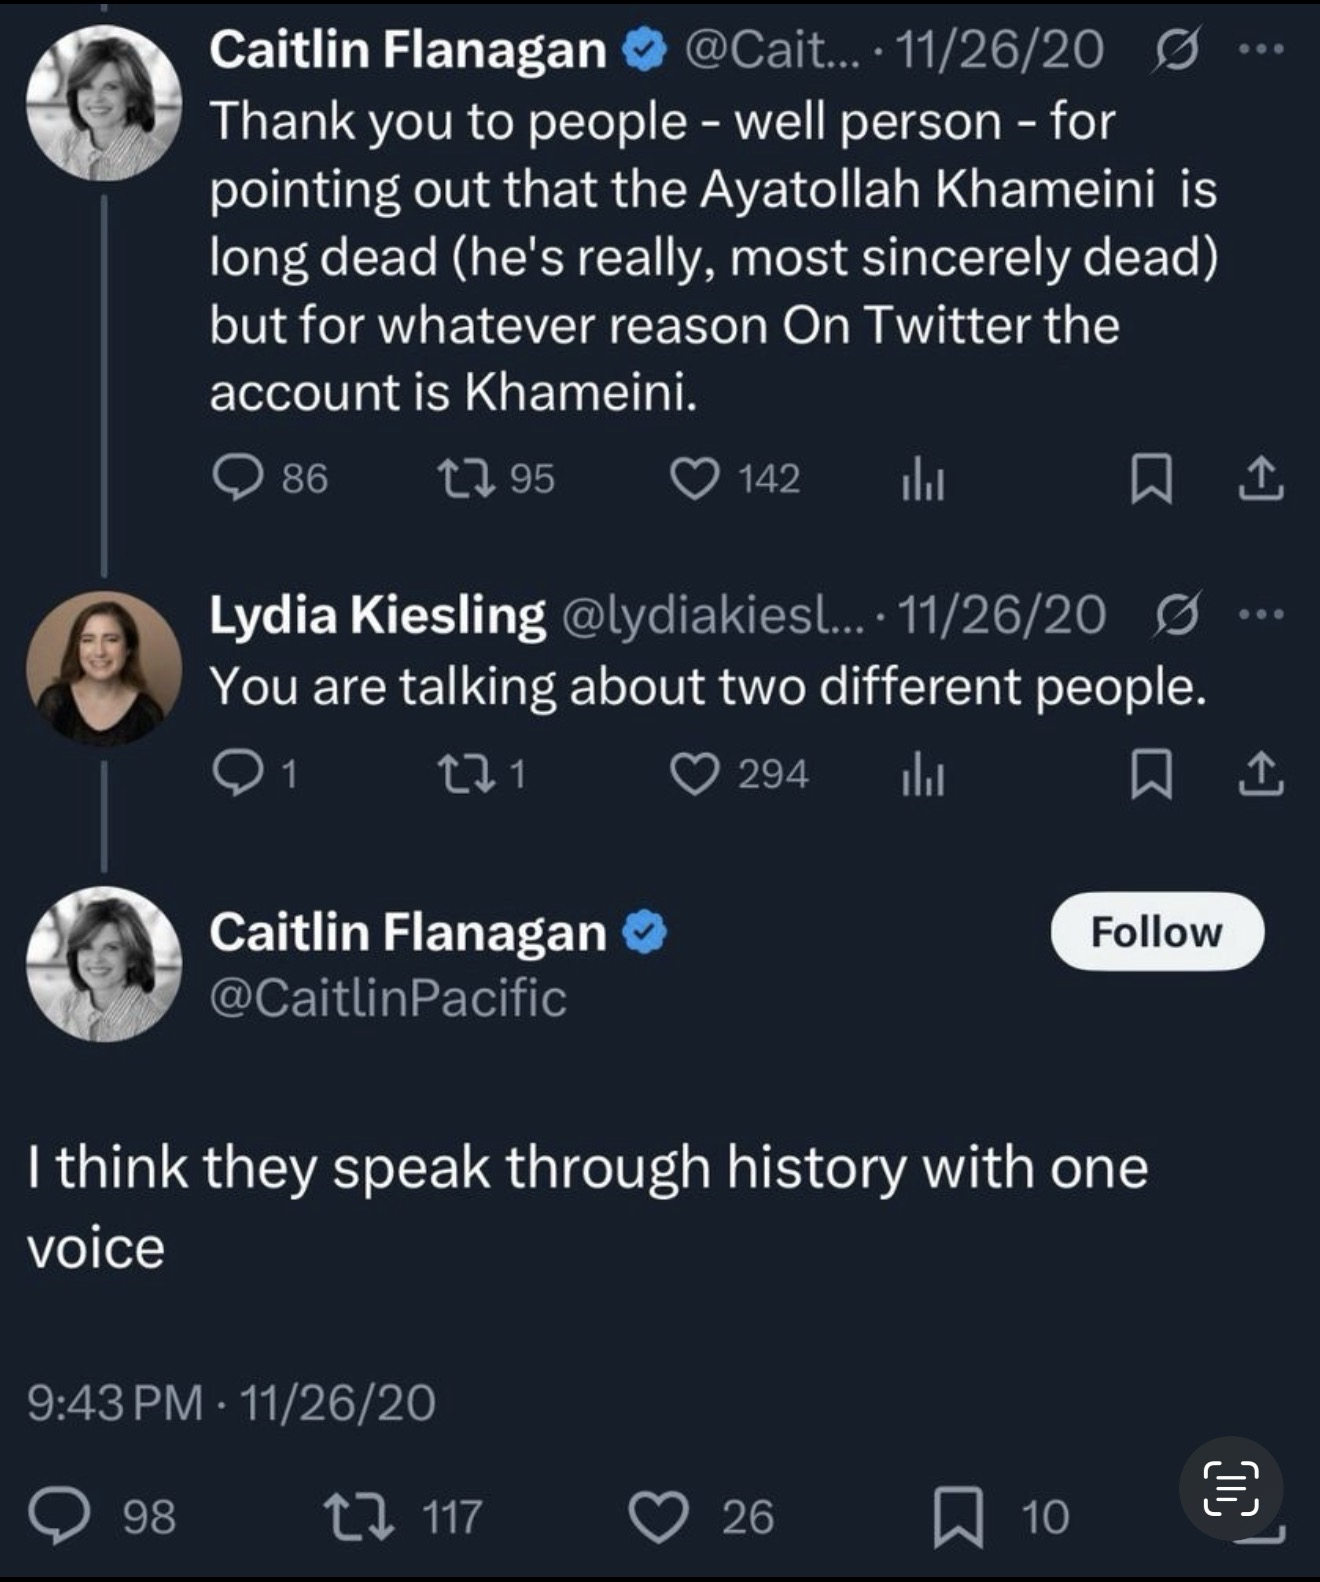
Task: Tap the text scan floating button
Action: (x=1231, y=1488)
